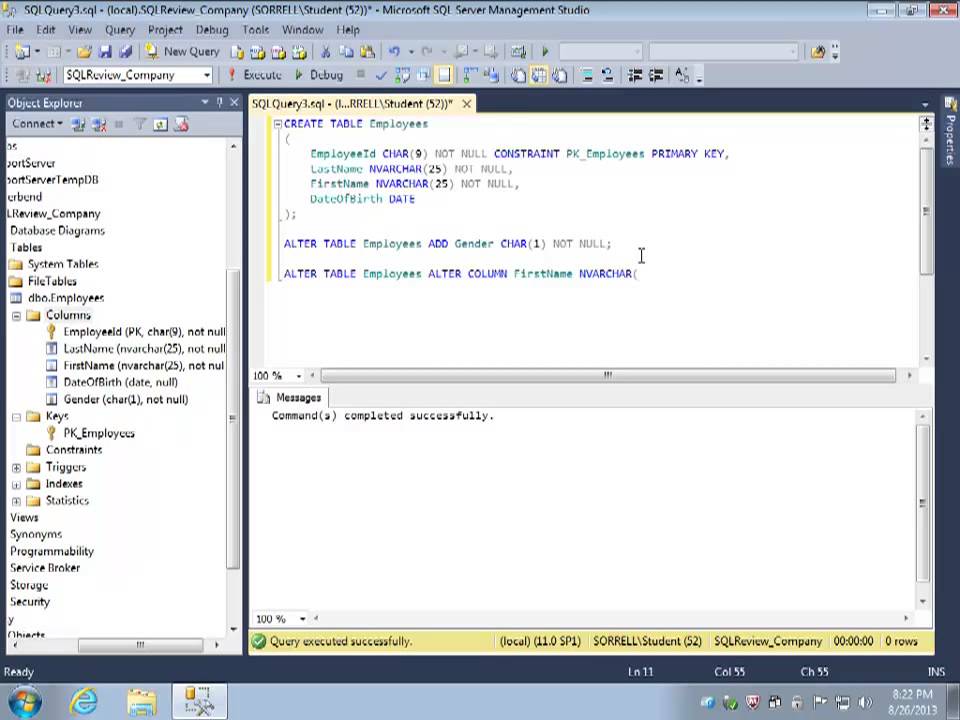Click the Windows Start orb

click(25, 702)
